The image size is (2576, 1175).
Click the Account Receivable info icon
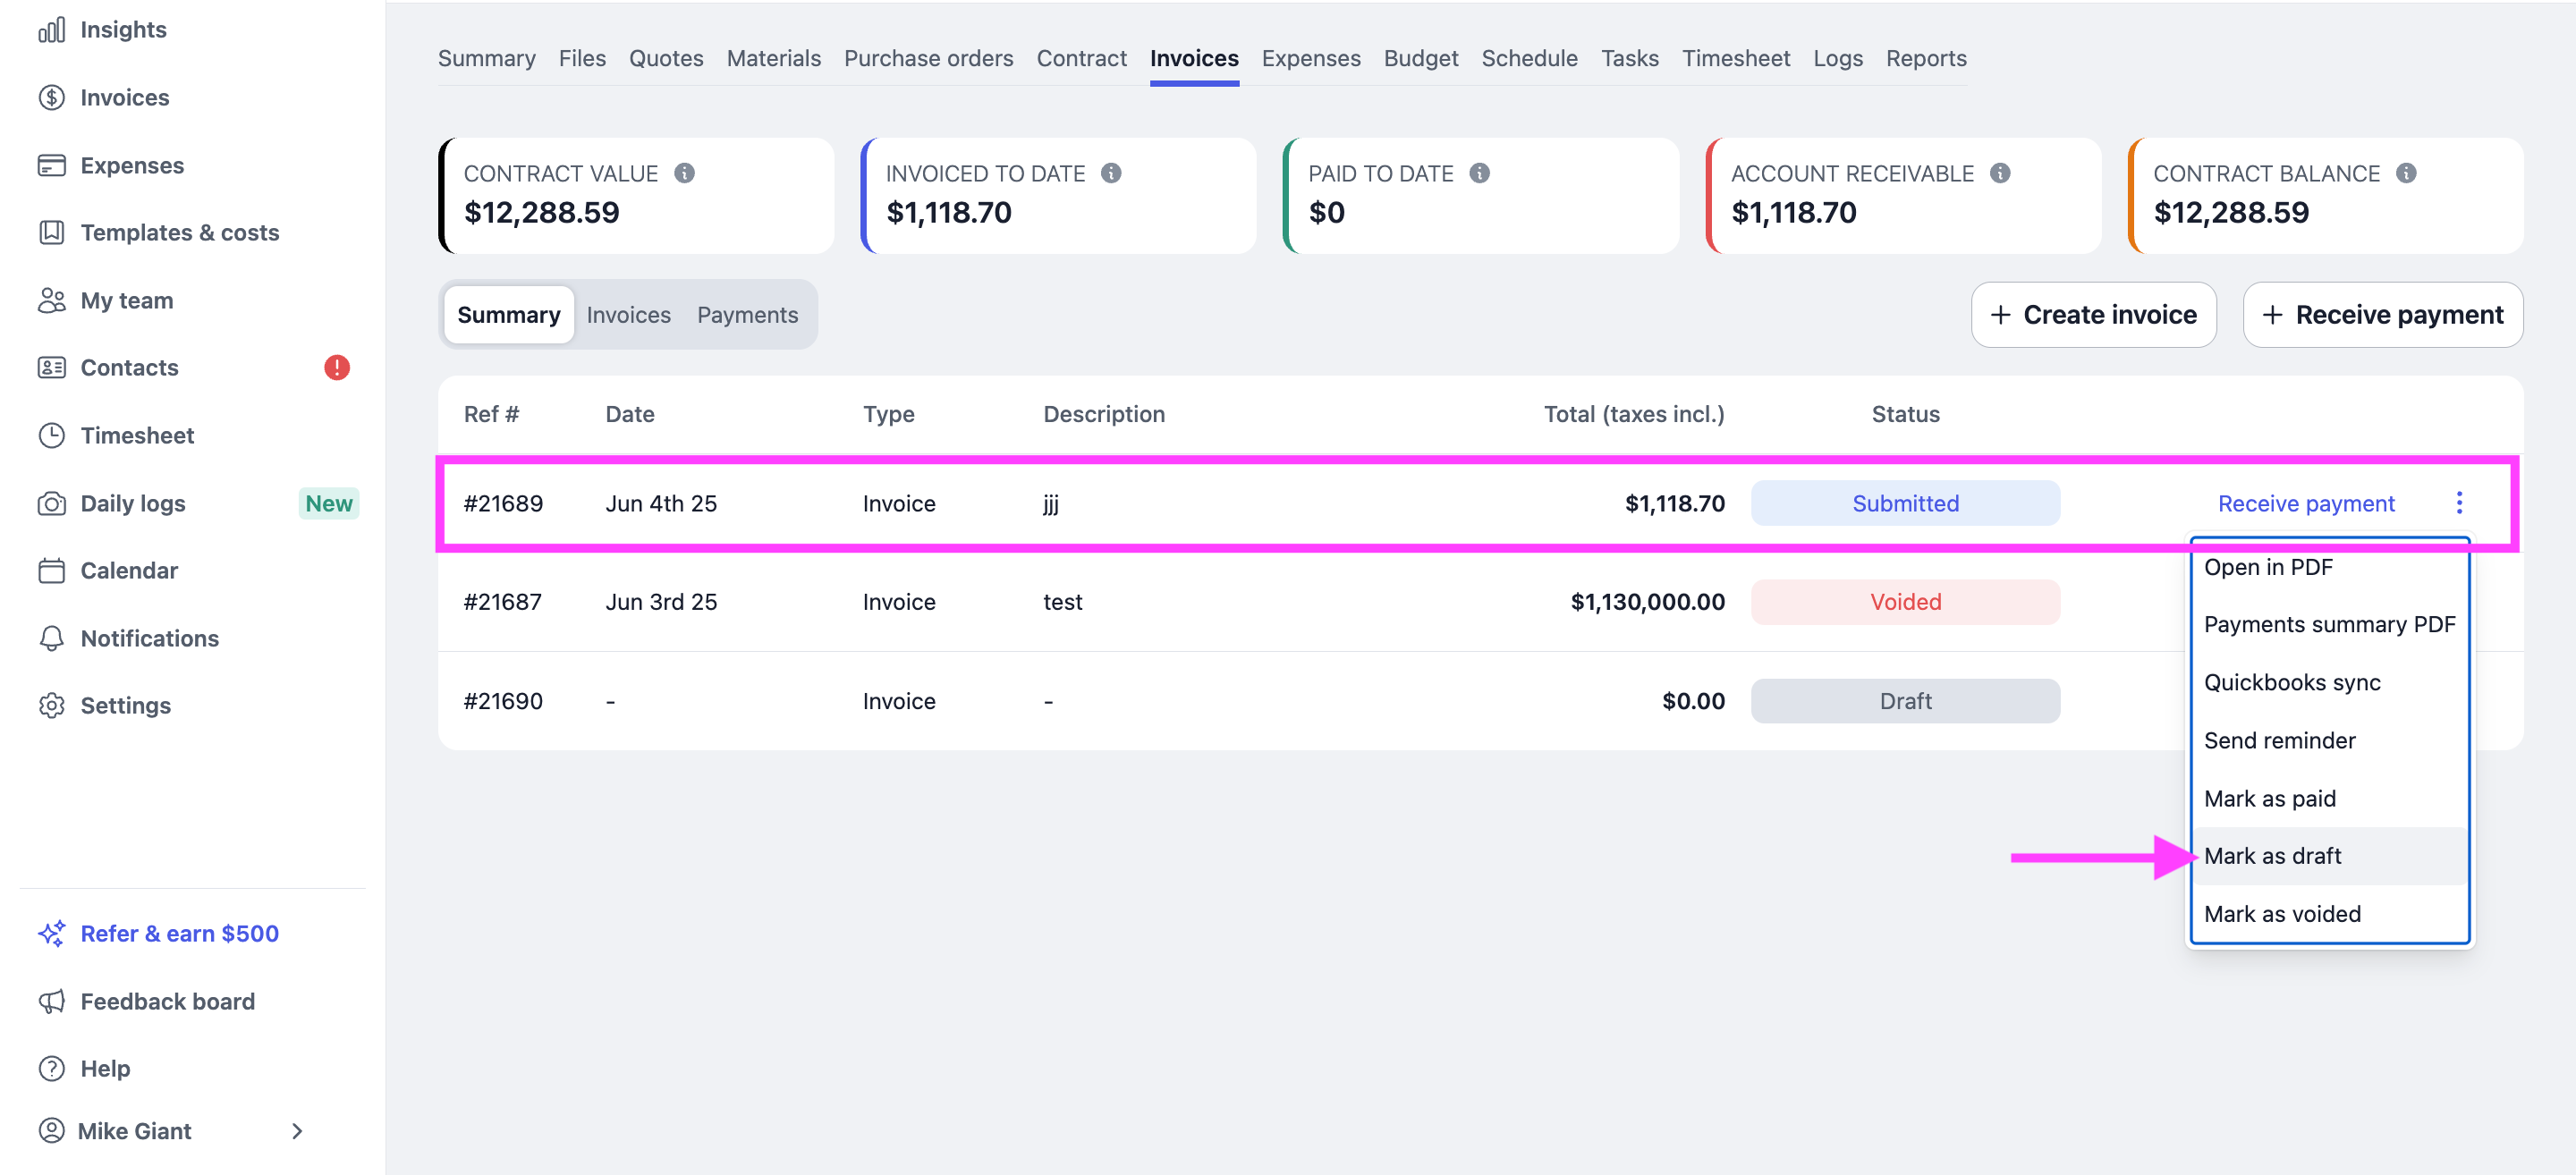[x=2000, y=173]
